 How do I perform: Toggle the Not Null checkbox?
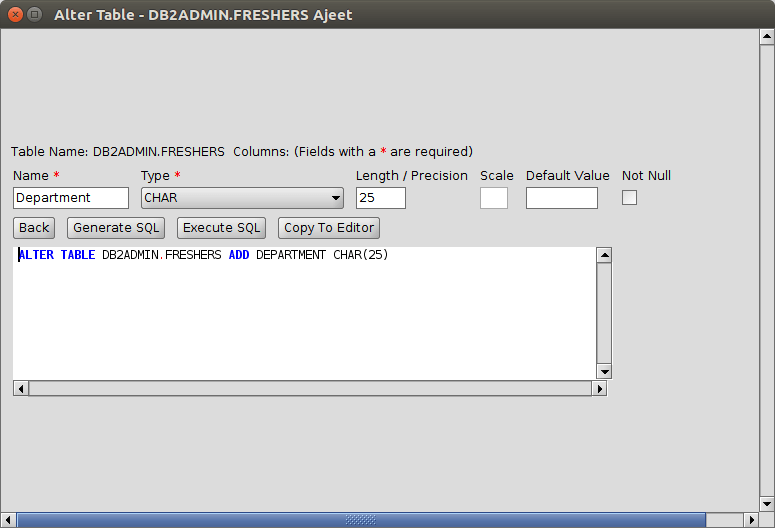tap(629, 198)
